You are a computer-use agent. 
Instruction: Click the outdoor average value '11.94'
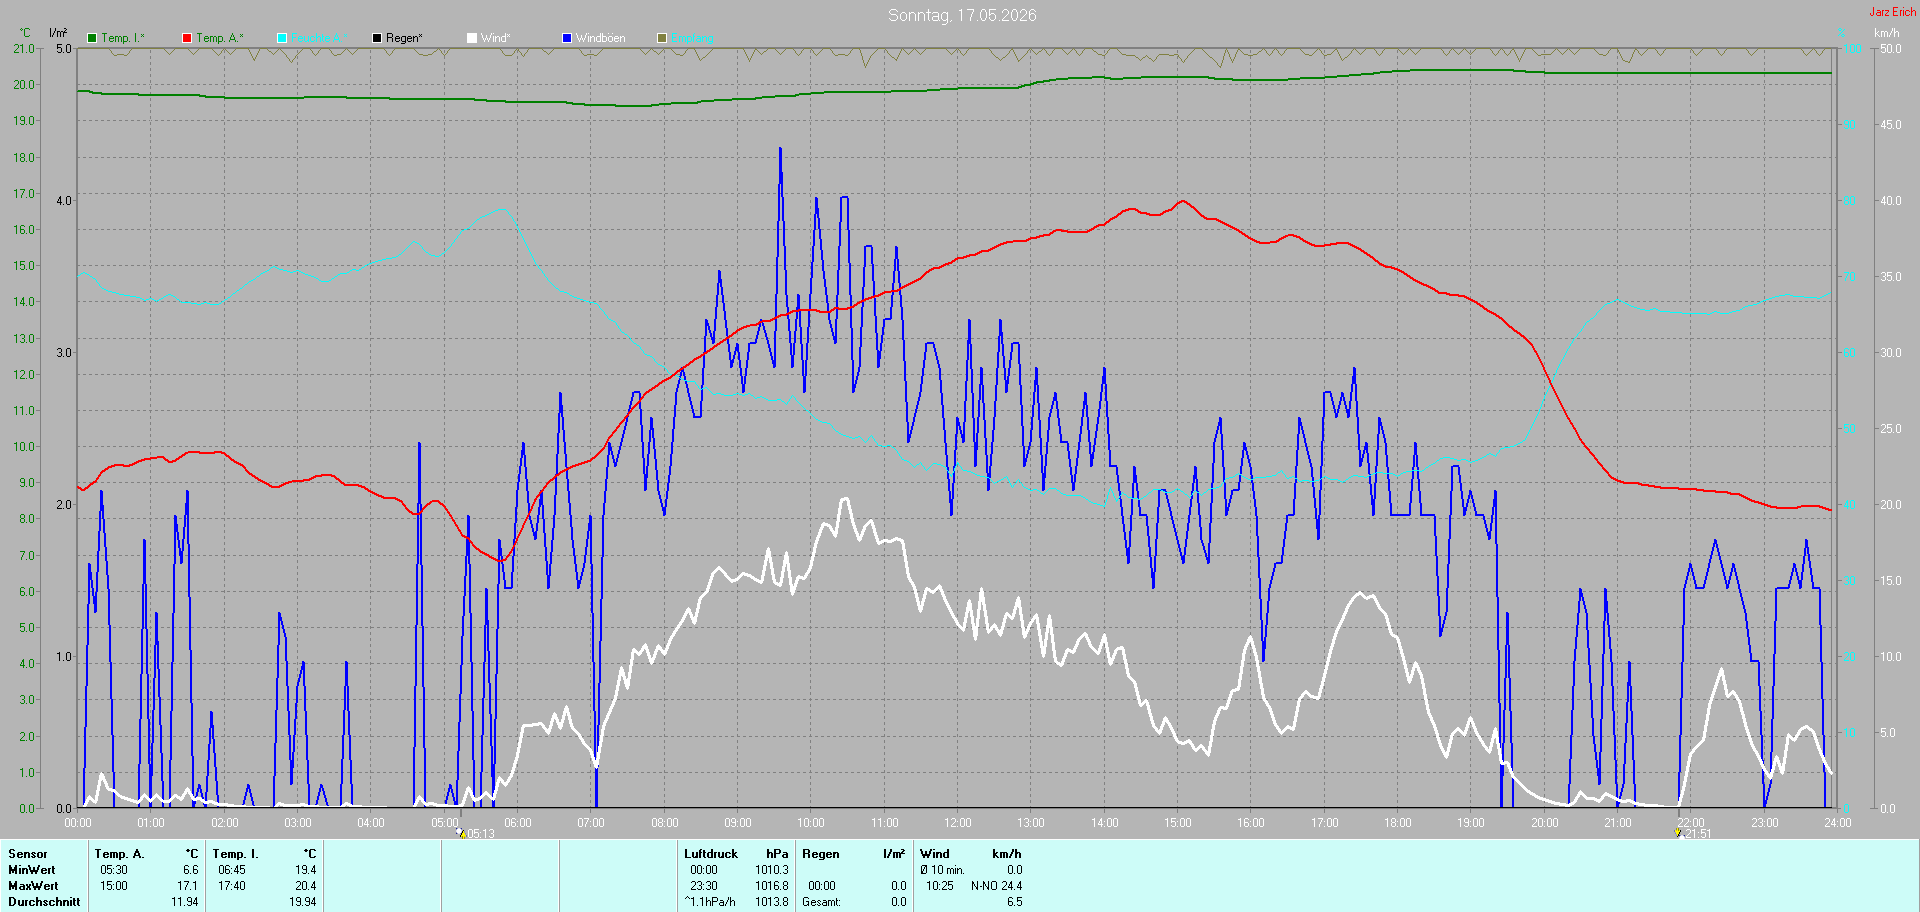(185, 902)
